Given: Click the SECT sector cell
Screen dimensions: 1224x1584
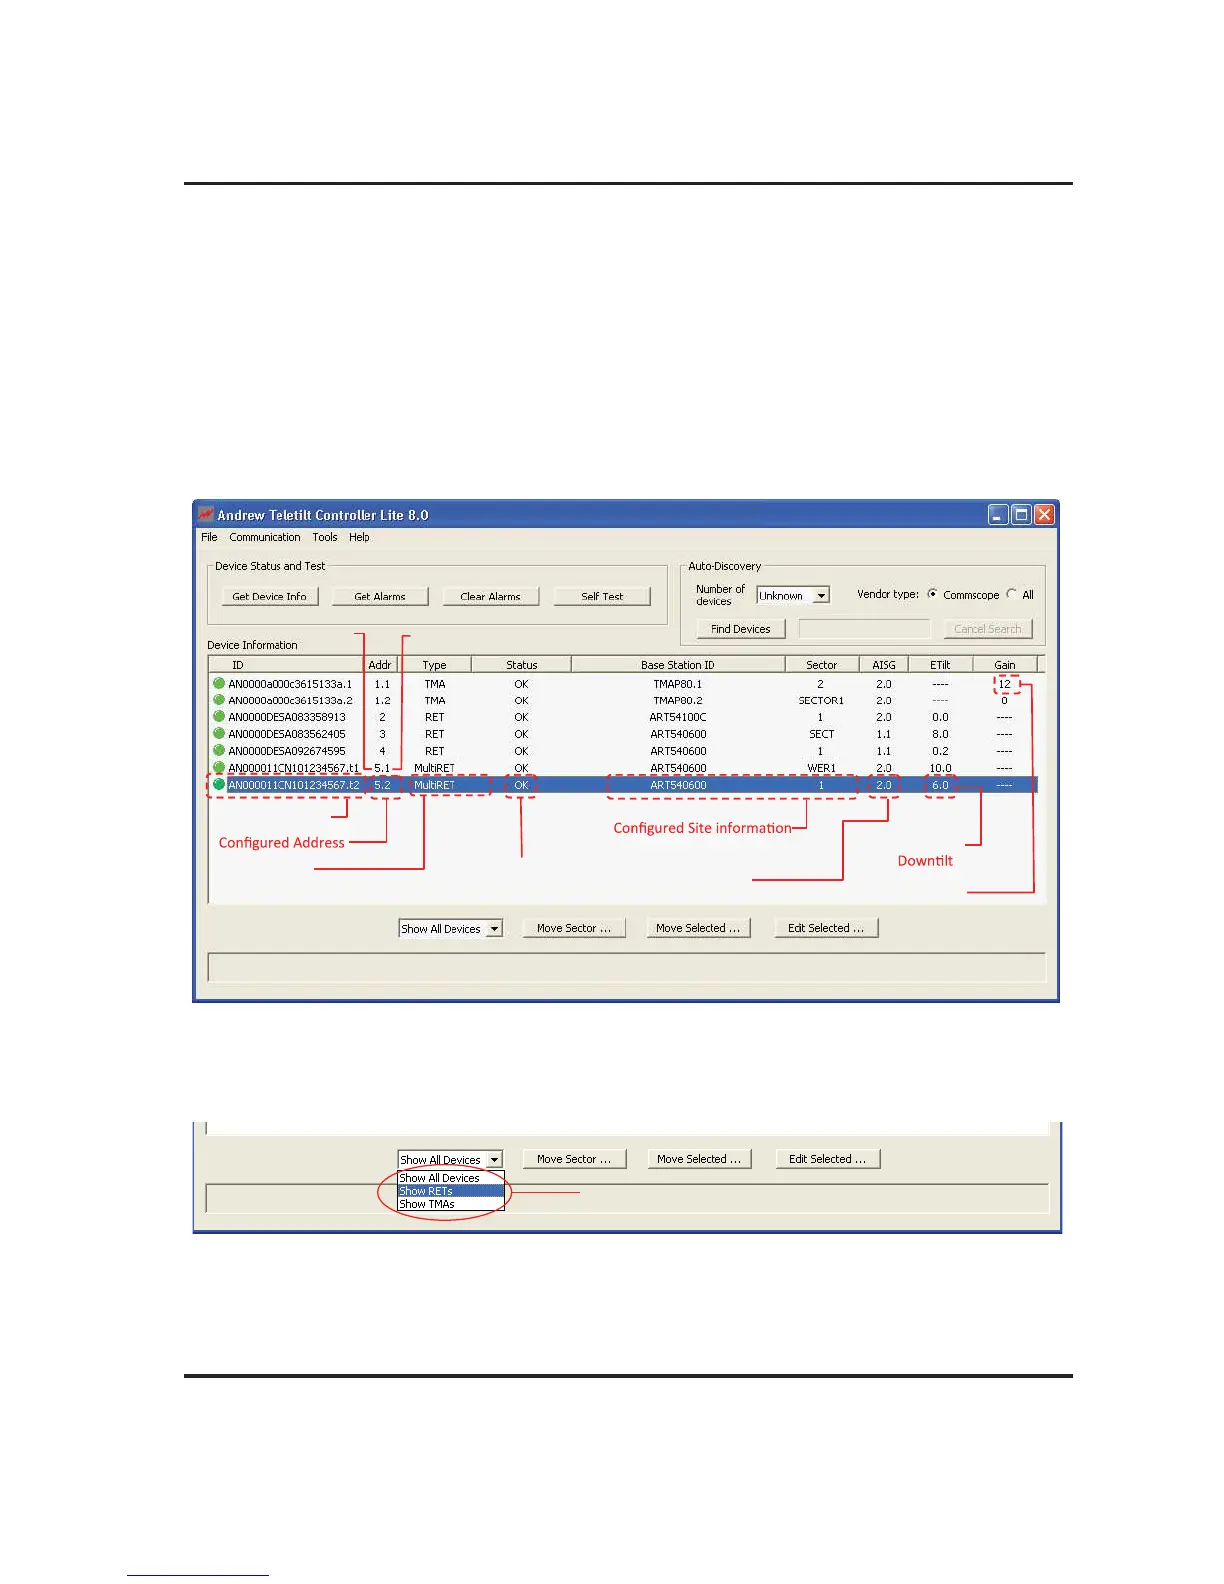Looking at the screenshot, I should (x=821, y=734).
